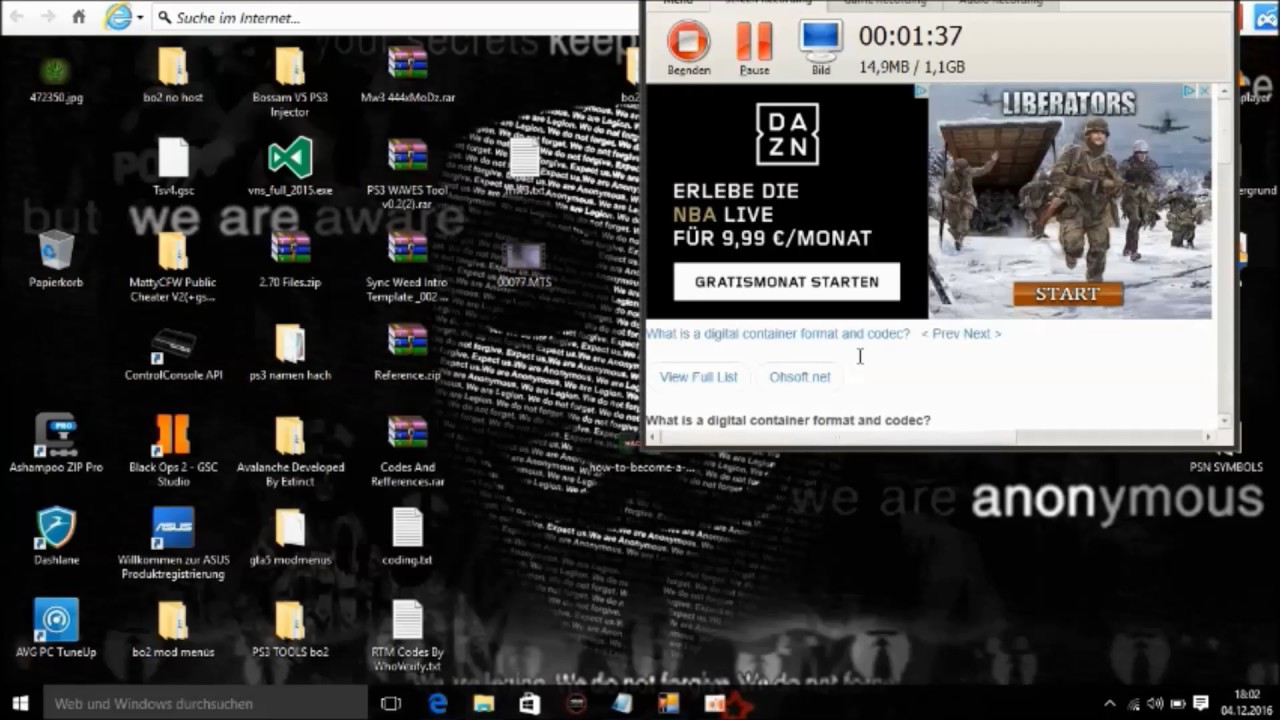Screen dimensions: 1280x720
Task: Show hidden system tray icons
Action: pyautogui.click(x=1109, y=703)
